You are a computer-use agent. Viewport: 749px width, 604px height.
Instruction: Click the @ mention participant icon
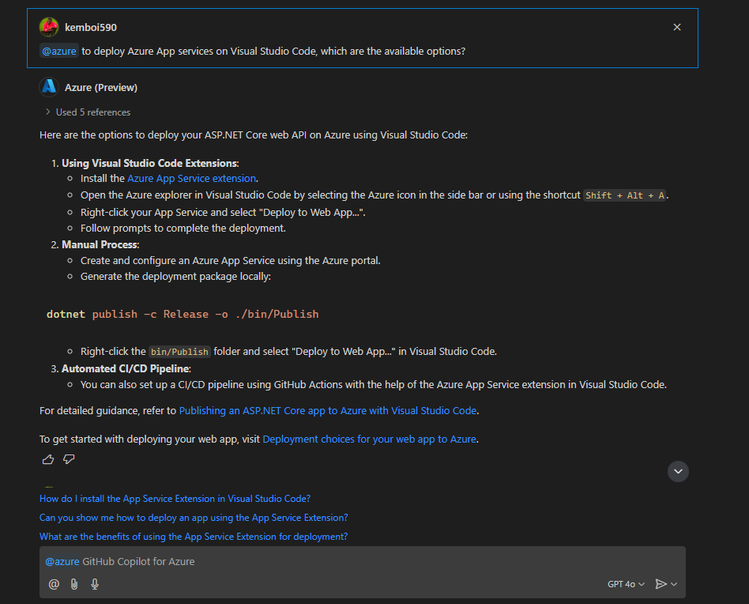click(x=54, y=584)
